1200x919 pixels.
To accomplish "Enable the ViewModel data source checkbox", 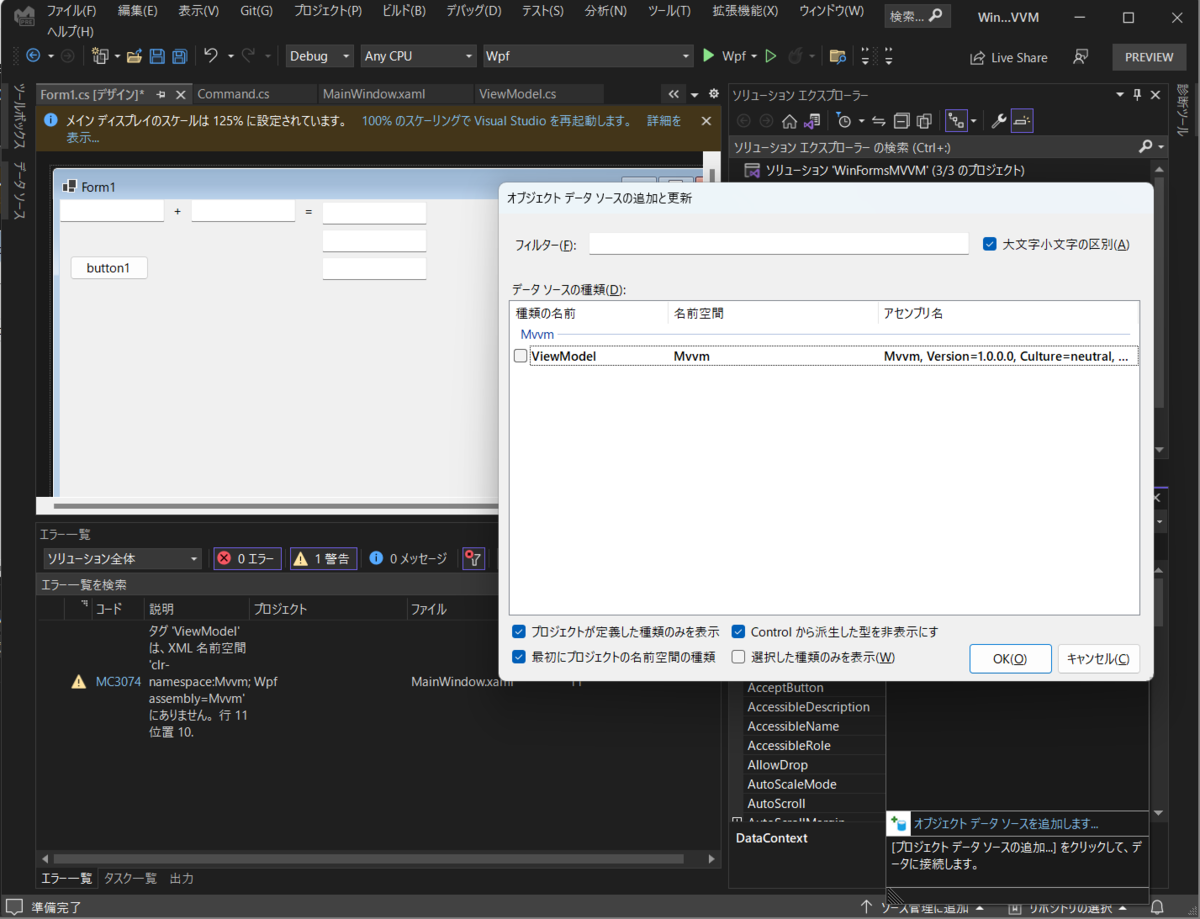I will (x=520, y=355).
